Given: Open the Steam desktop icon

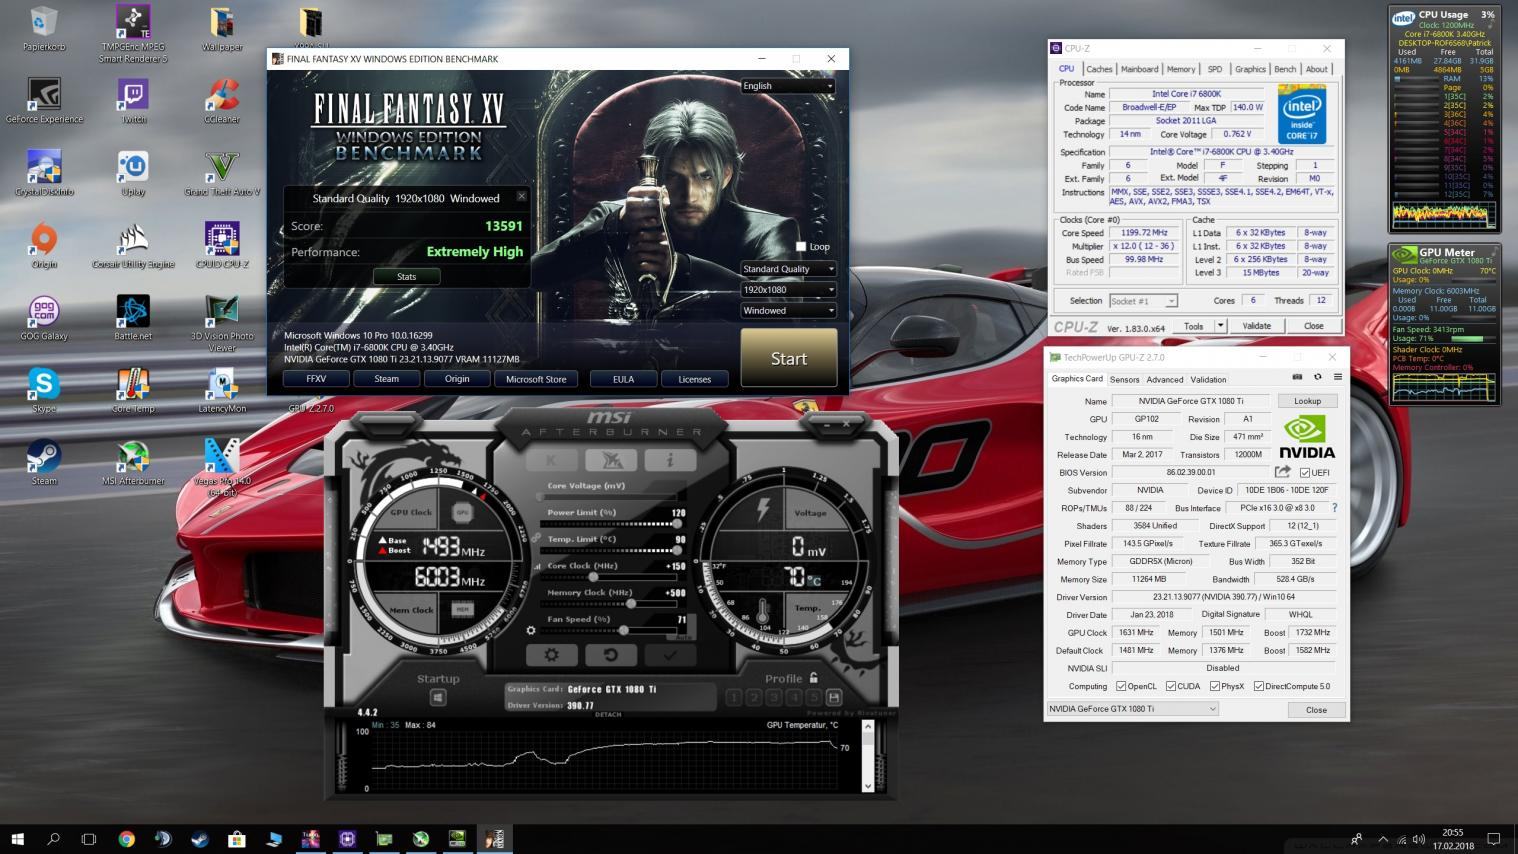Looking at the screenshot, I should pyautogui.click(x=44, y=462).
